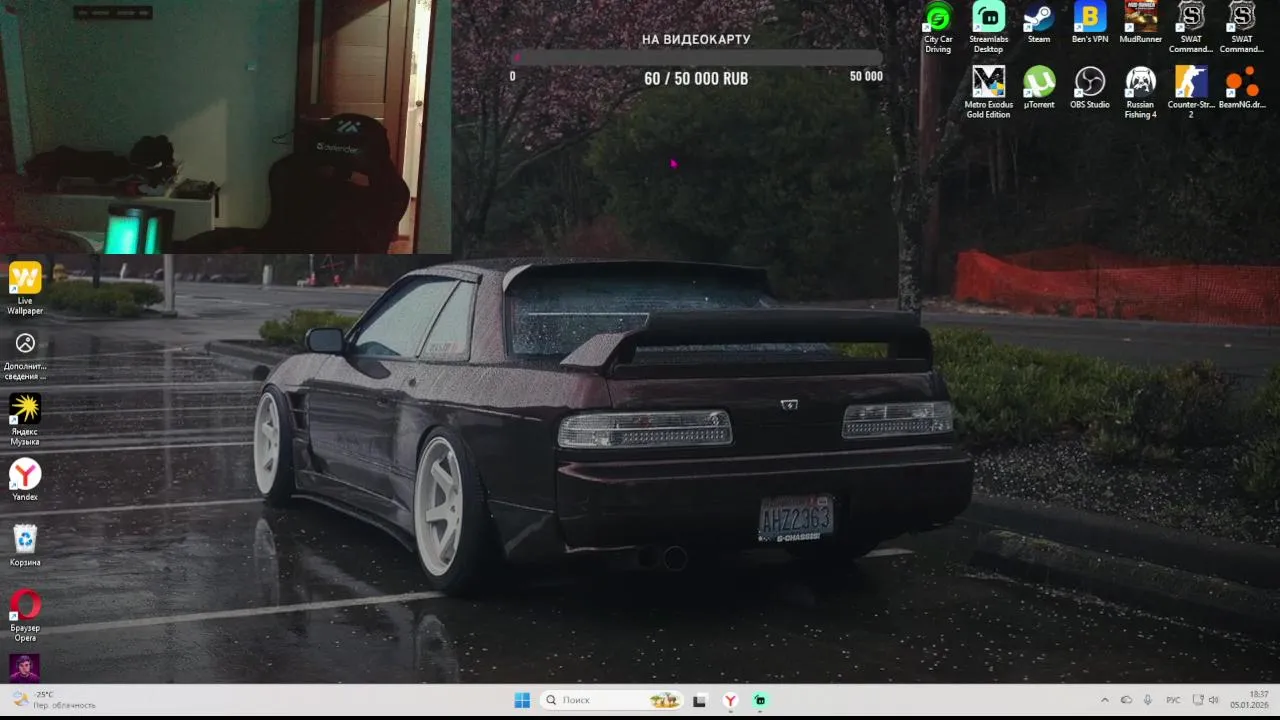Open the Metro Exodus Gold Edition shortcut
1280x720 pixels.
(x=988, y=93)
